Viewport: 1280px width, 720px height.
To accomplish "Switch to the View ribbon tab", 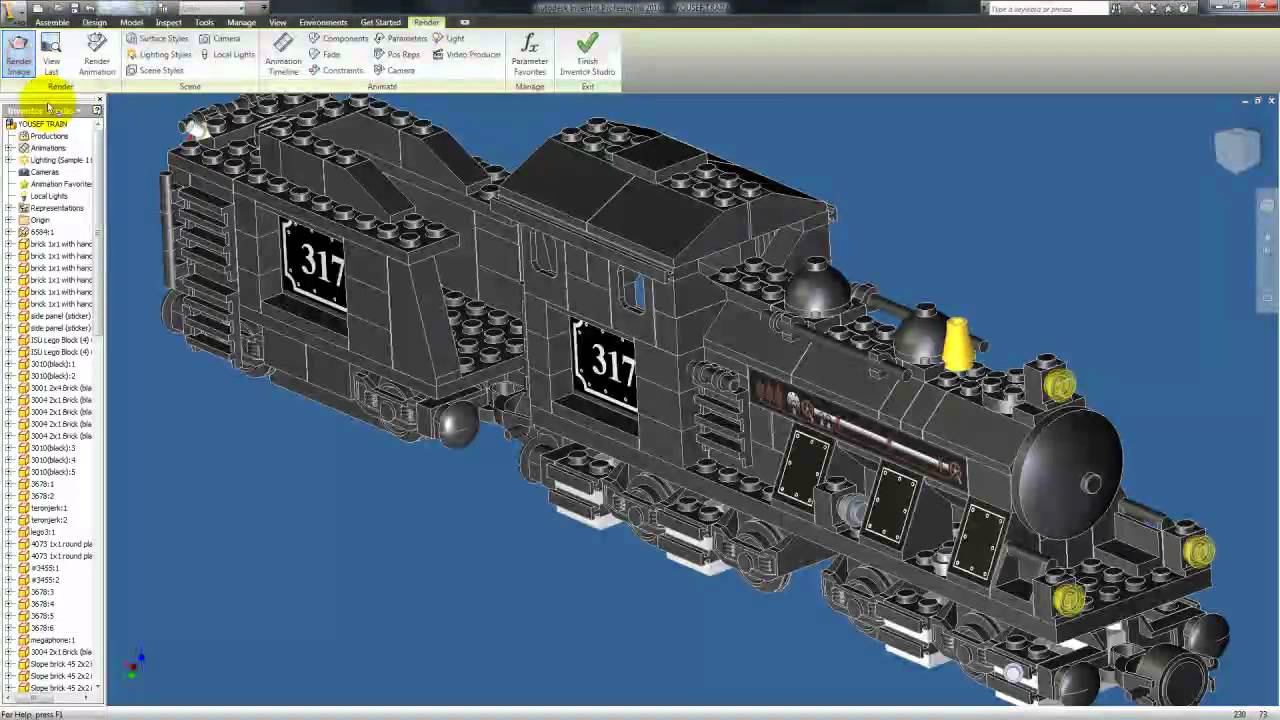I will click(277, 22).
